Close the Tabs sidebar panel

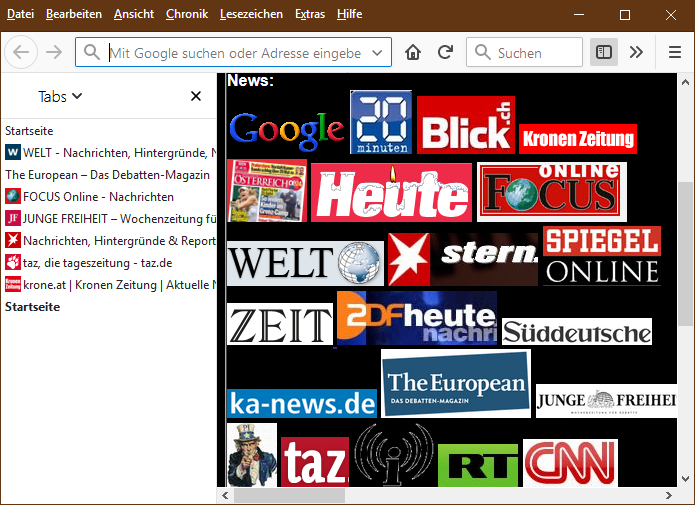click(x=196, y=96)
